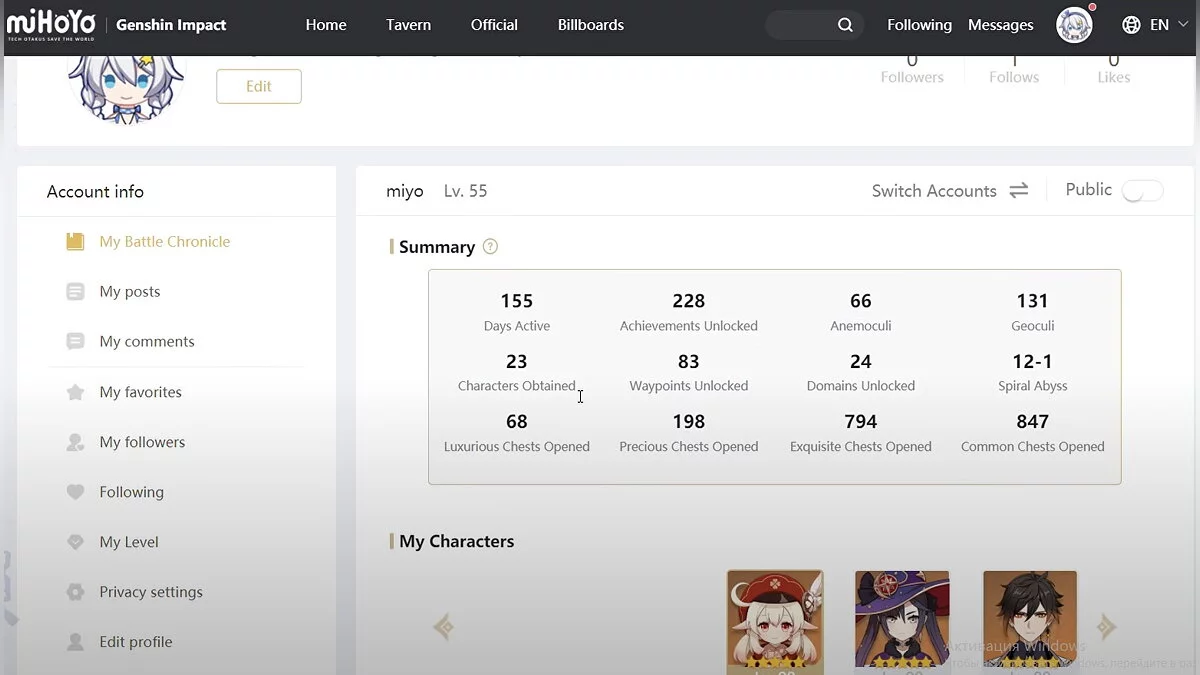
Task: Click the 131 Geoculi stat
Action: (x=1033, y=312)
